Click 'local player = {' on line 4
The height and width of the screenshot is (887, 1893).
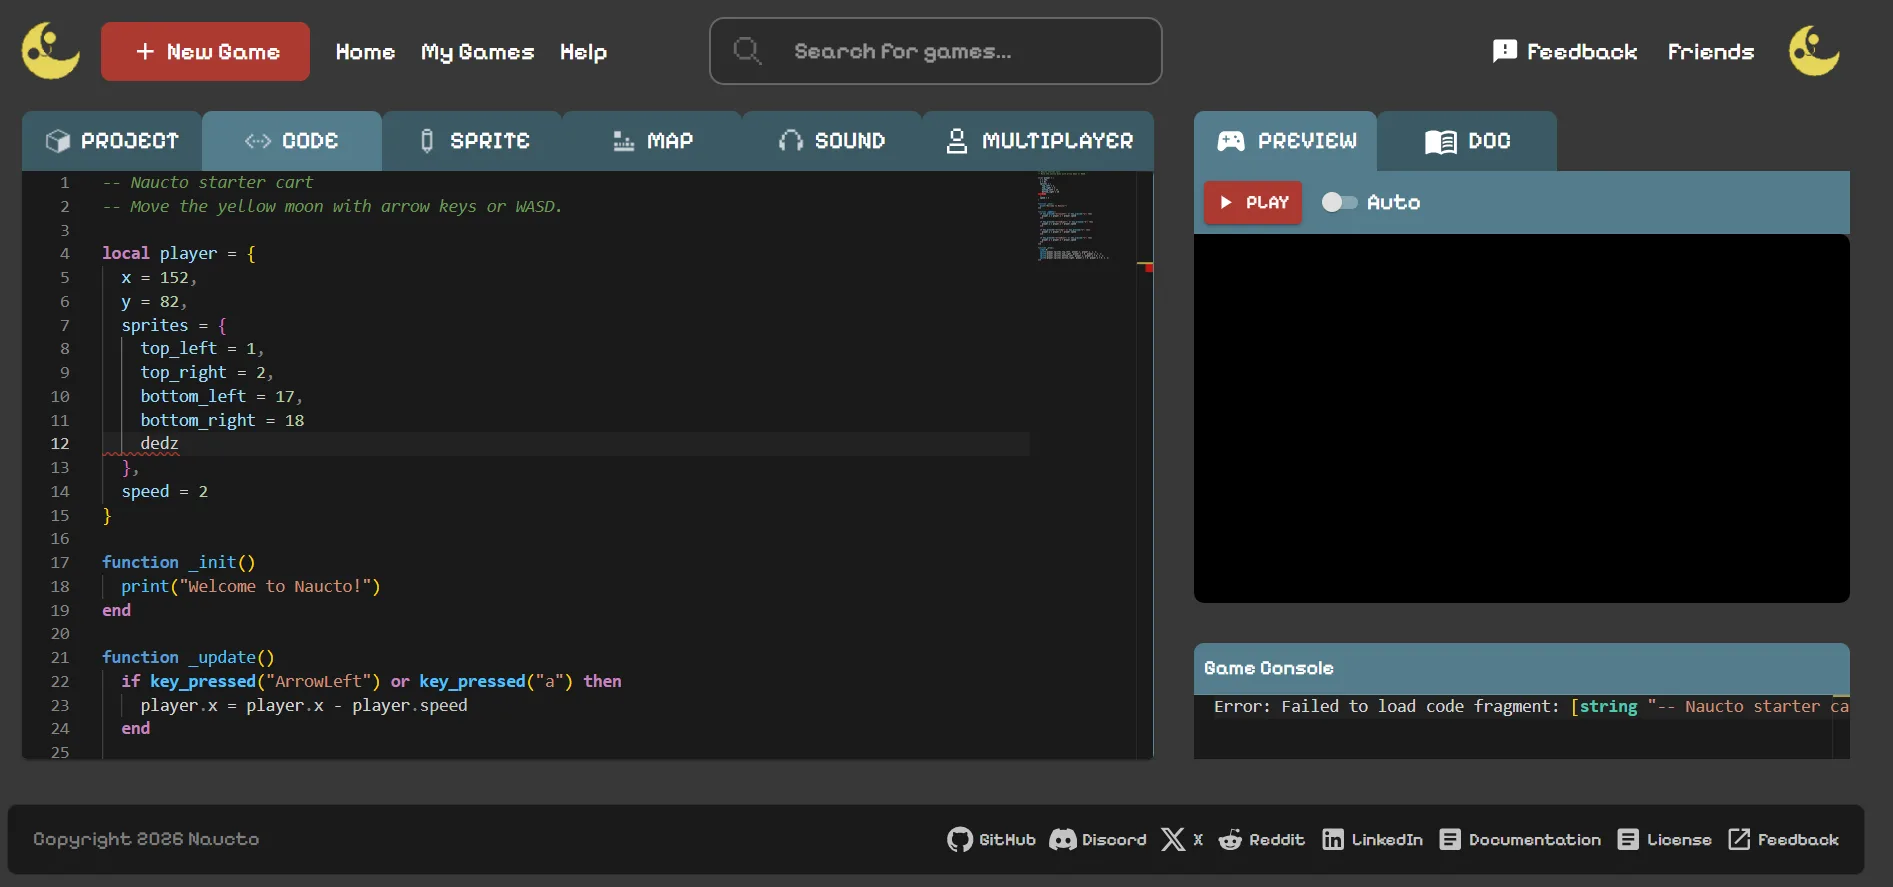point(179,254)
